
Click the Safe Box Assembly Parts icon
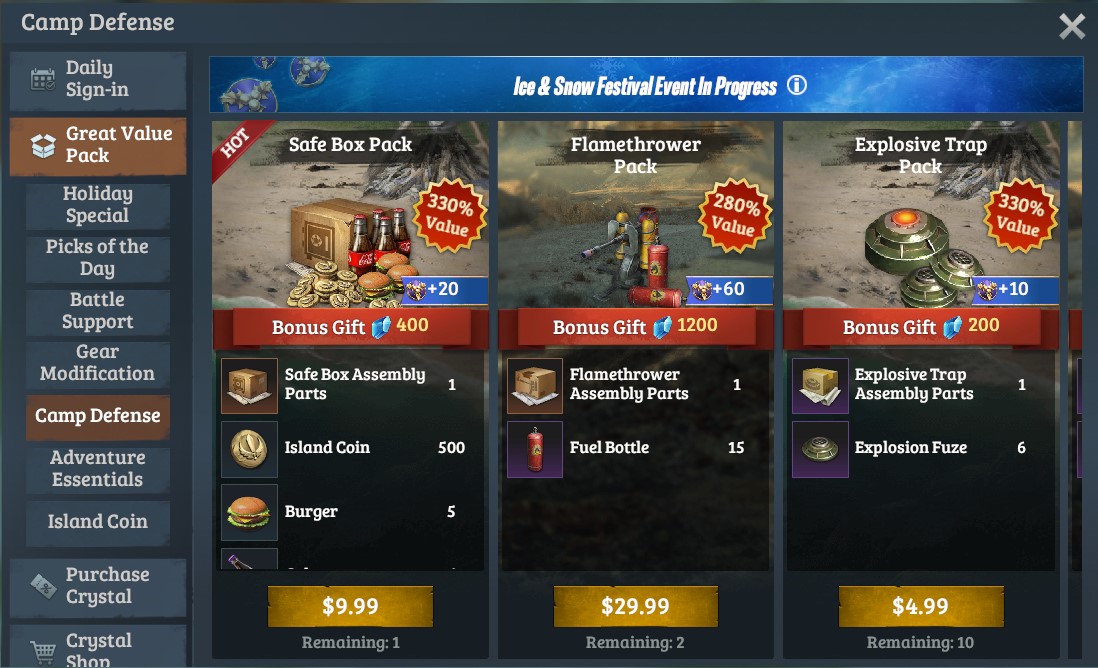pos(249,386)
